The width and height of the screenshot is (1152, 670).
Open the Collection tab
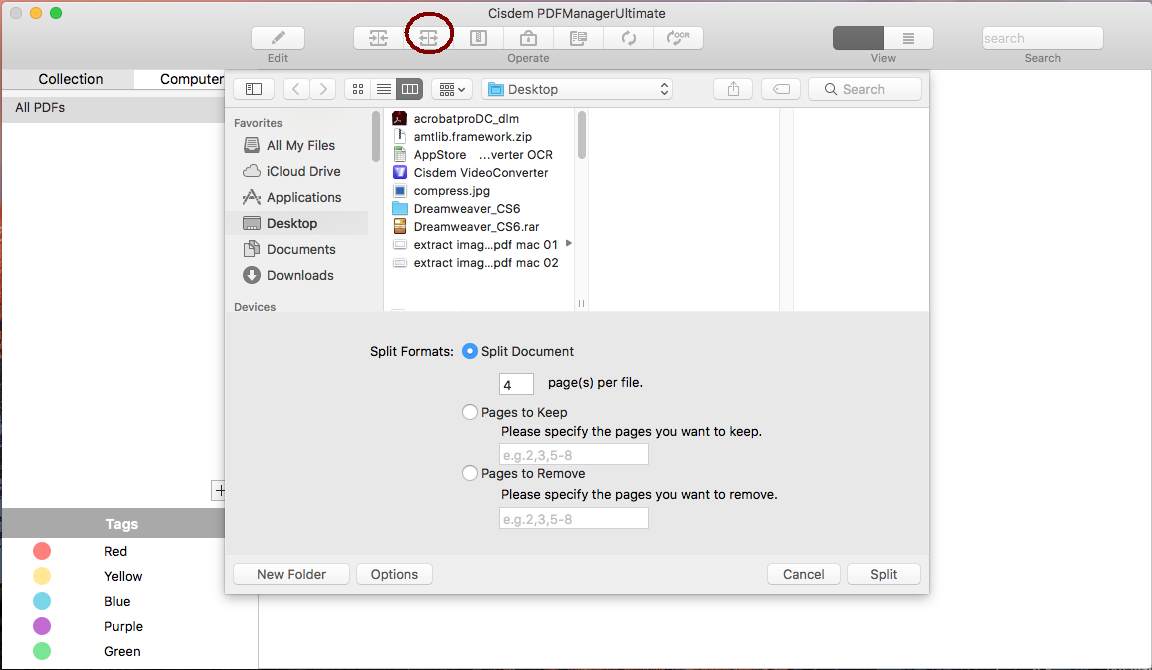click(x=71, y=79)
